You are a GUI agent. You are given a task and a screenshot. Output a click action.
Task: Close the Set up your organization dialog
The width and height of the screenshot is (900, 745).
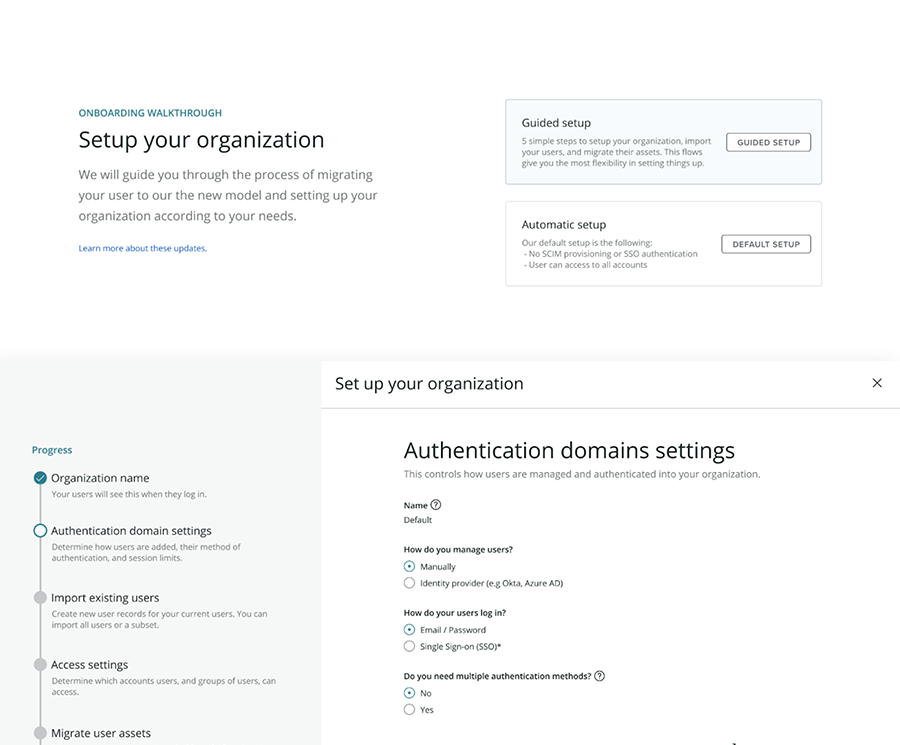[x=877, y=383]
